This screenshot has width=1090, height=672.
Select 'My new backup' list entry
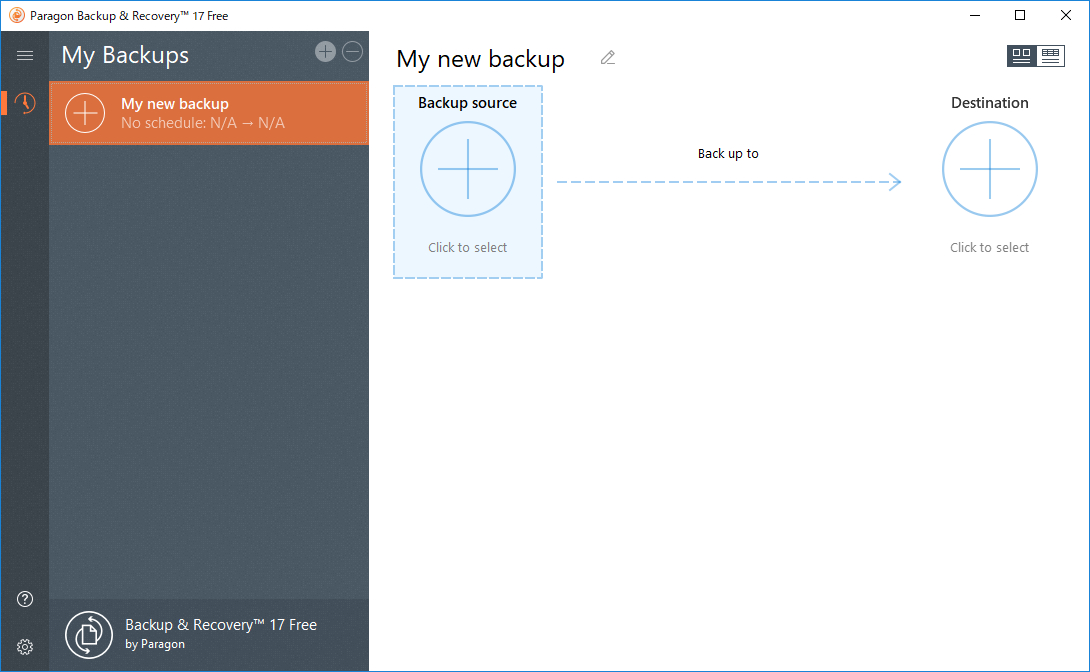[x=209, y=113]
